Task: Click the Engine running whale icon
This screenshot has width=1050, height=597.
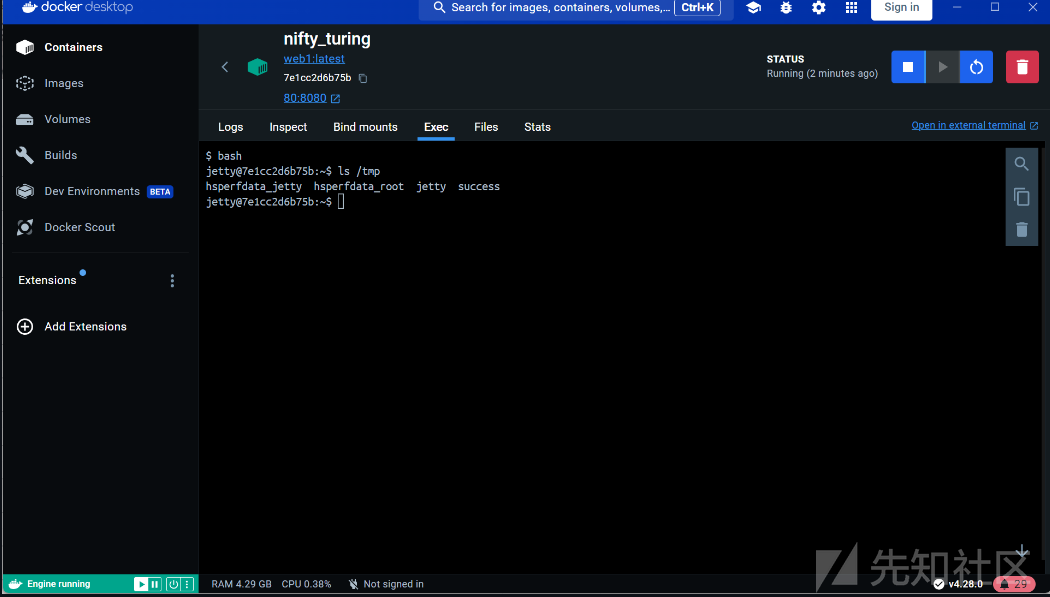Action: [x=15, y=584]
